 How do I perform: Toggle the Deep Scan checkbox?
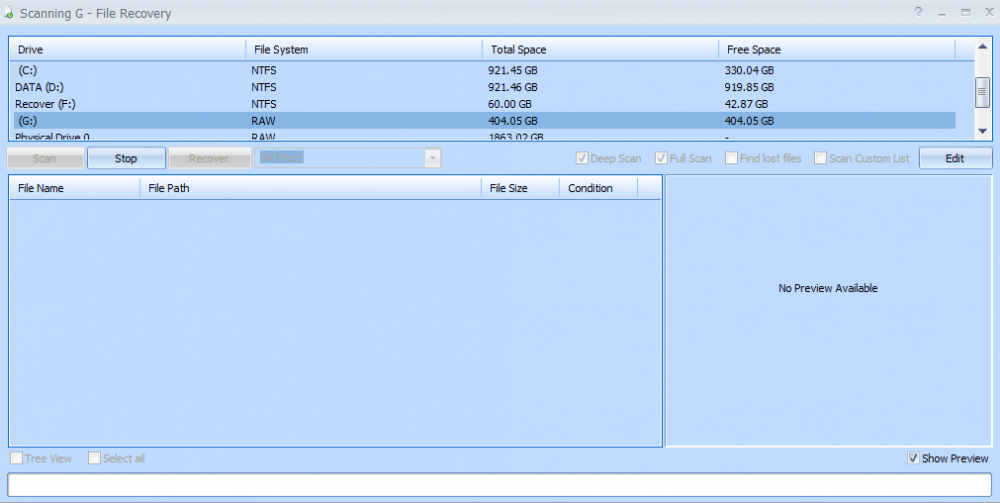point(582,158)
